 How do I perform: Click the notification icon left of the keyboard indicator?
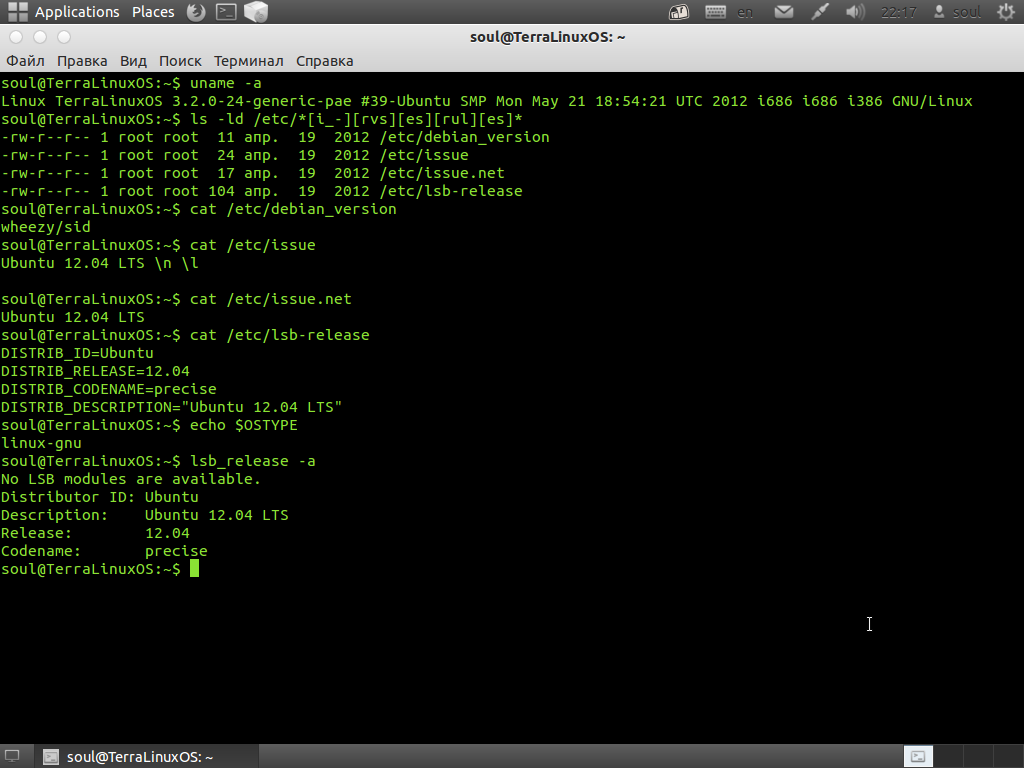(x=679, y=12)
